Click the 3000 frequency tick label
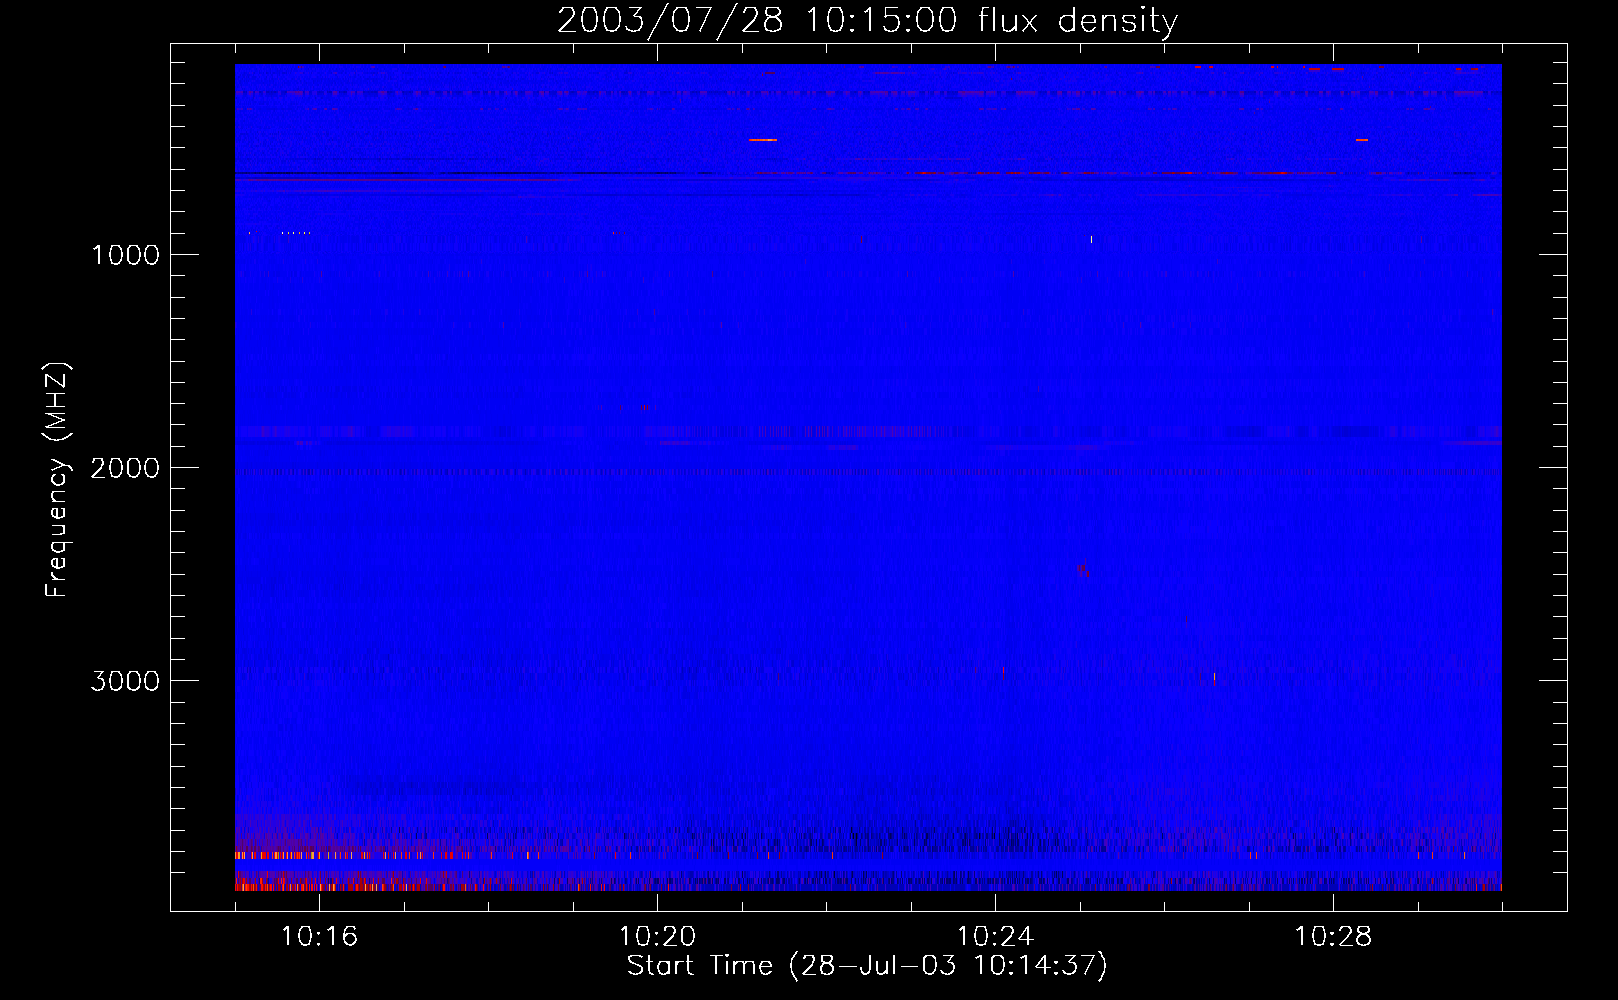Screen dimensions: 1618x1000 tap(125, 680)
